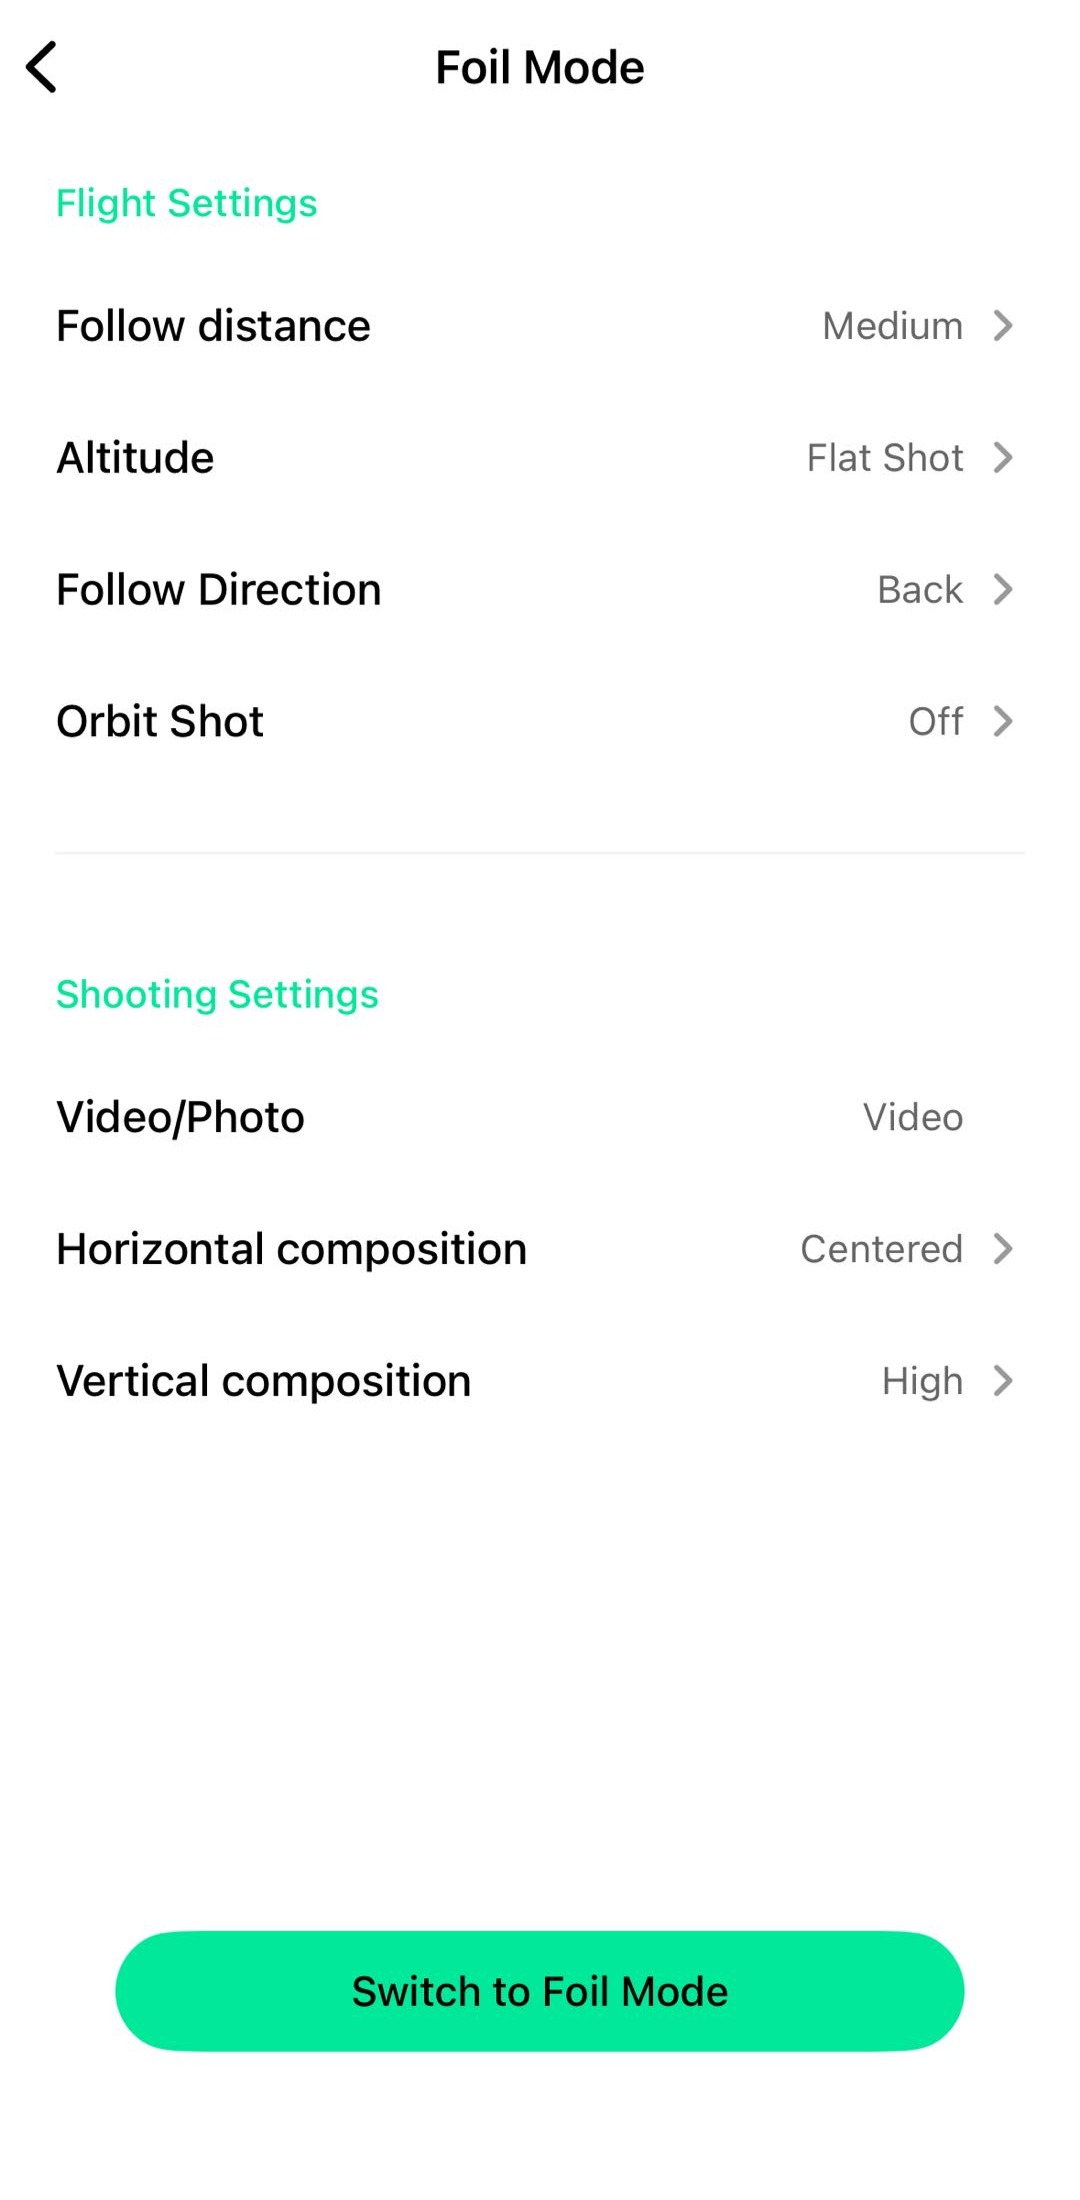Viewport: 1080px width, 2200px height.
Task: Tap the chevron next to Centered
Action: (1003, 1249)
